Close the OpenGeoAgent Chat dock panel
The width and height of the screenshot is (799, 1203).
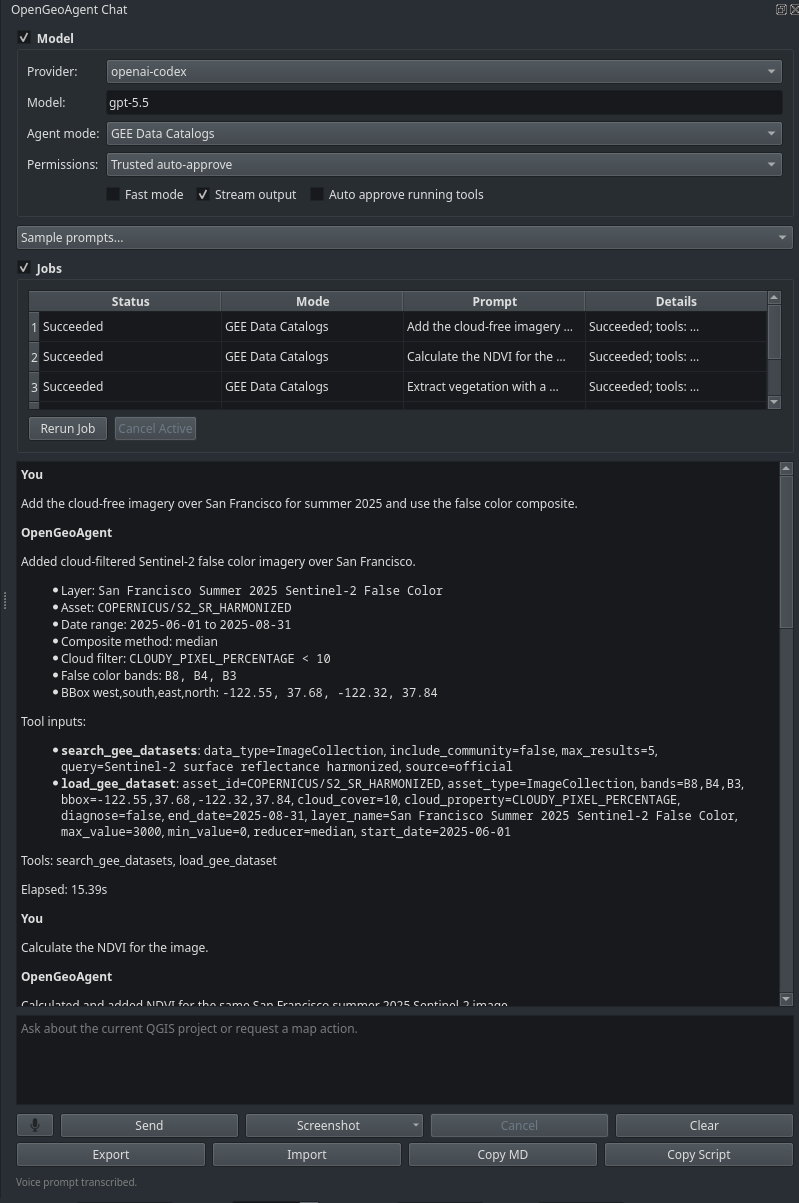(x=792, y=9)
